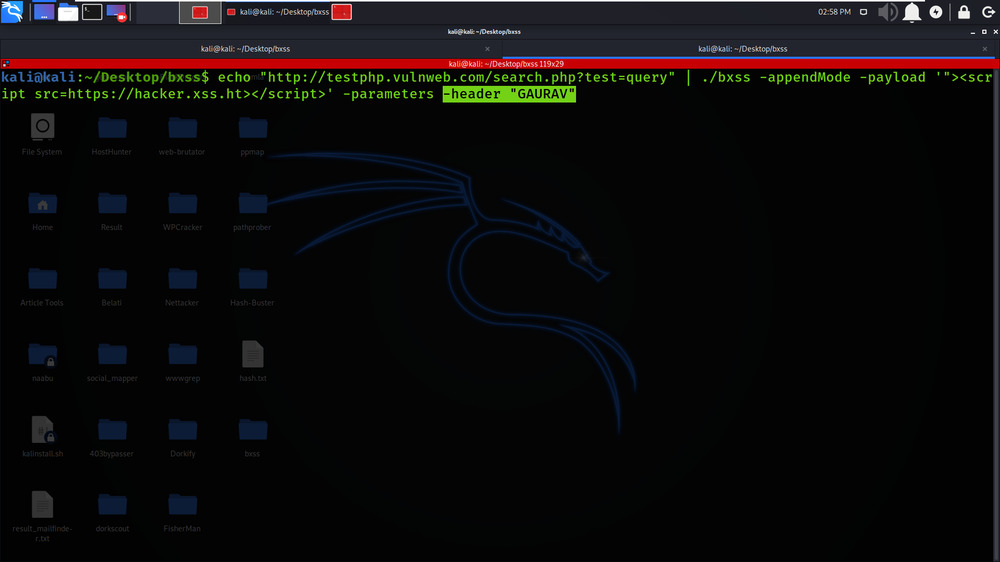Select the result_mailfinder.txt file

[42, 515]
